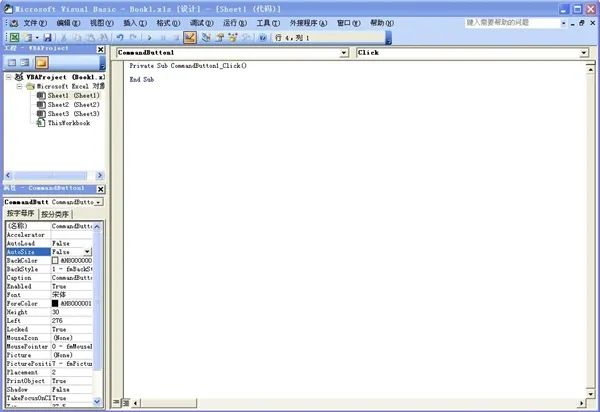Open the AutoSize value dropdown

pos(87,252)
